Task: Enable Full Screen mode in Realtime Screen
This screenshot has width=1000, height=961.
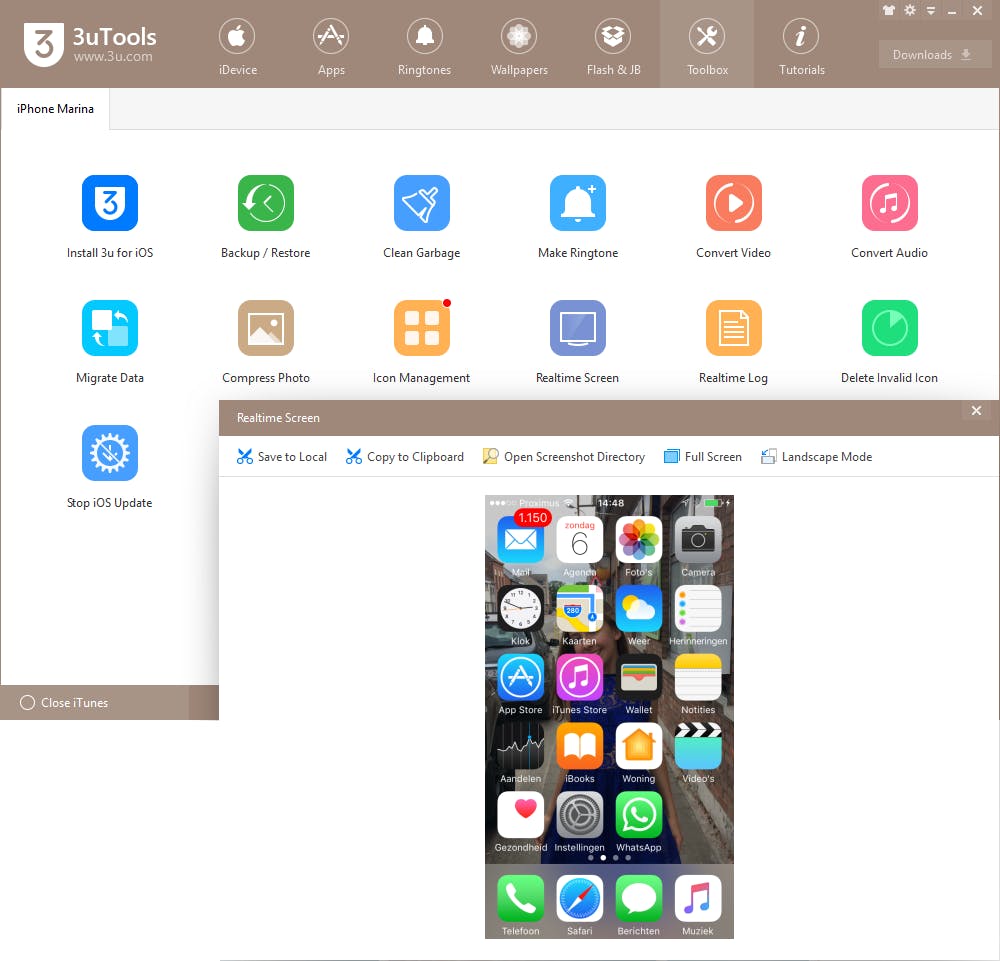Action: pyautogui.click(x=702, y=456)
